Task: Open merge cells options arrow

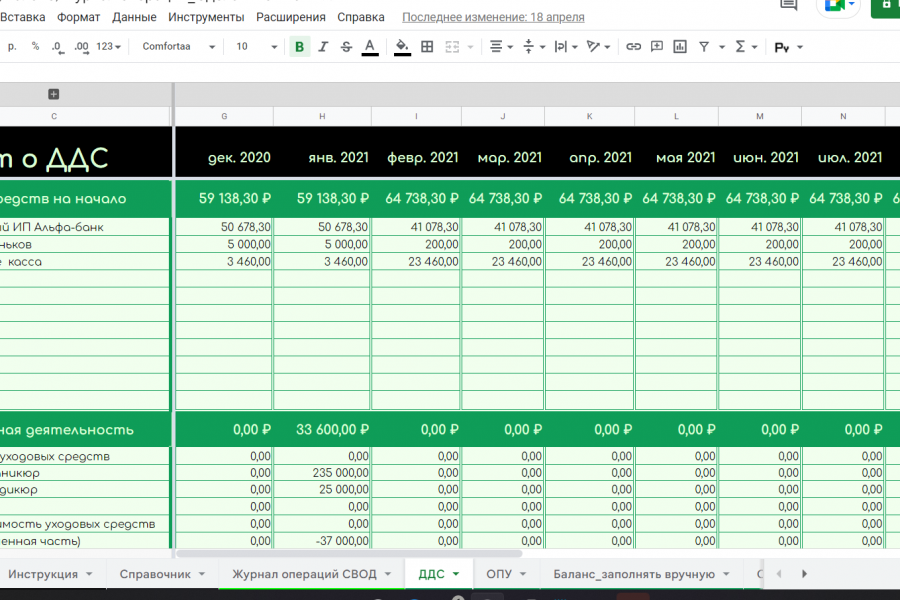Action: click(x=471, y=47)
